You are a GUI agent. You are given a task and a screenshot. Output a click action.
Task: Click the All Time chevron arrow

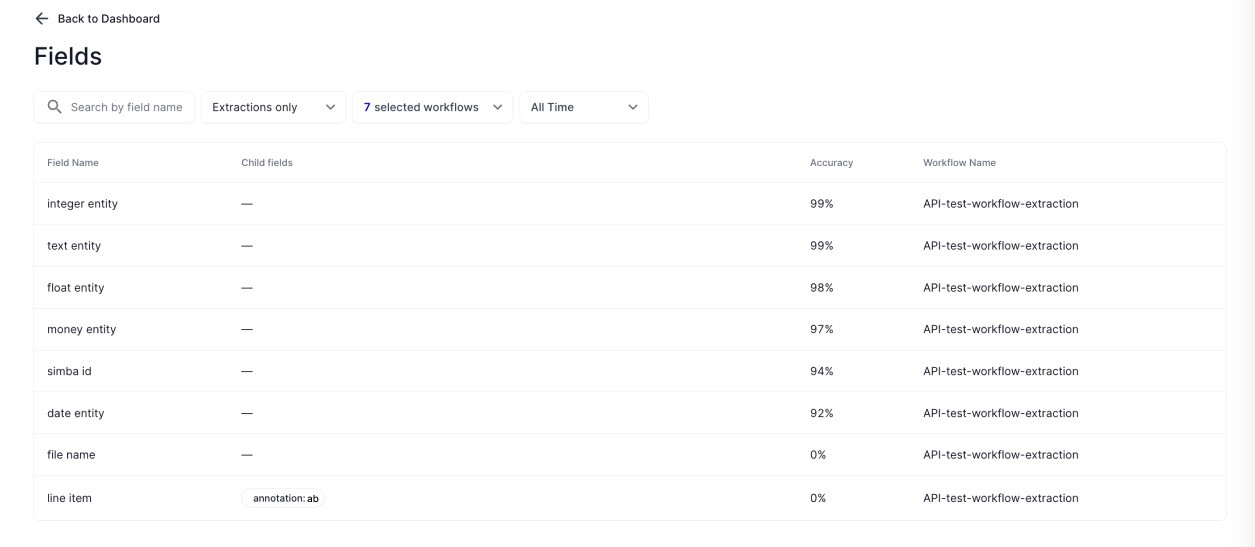click(633, 107)
